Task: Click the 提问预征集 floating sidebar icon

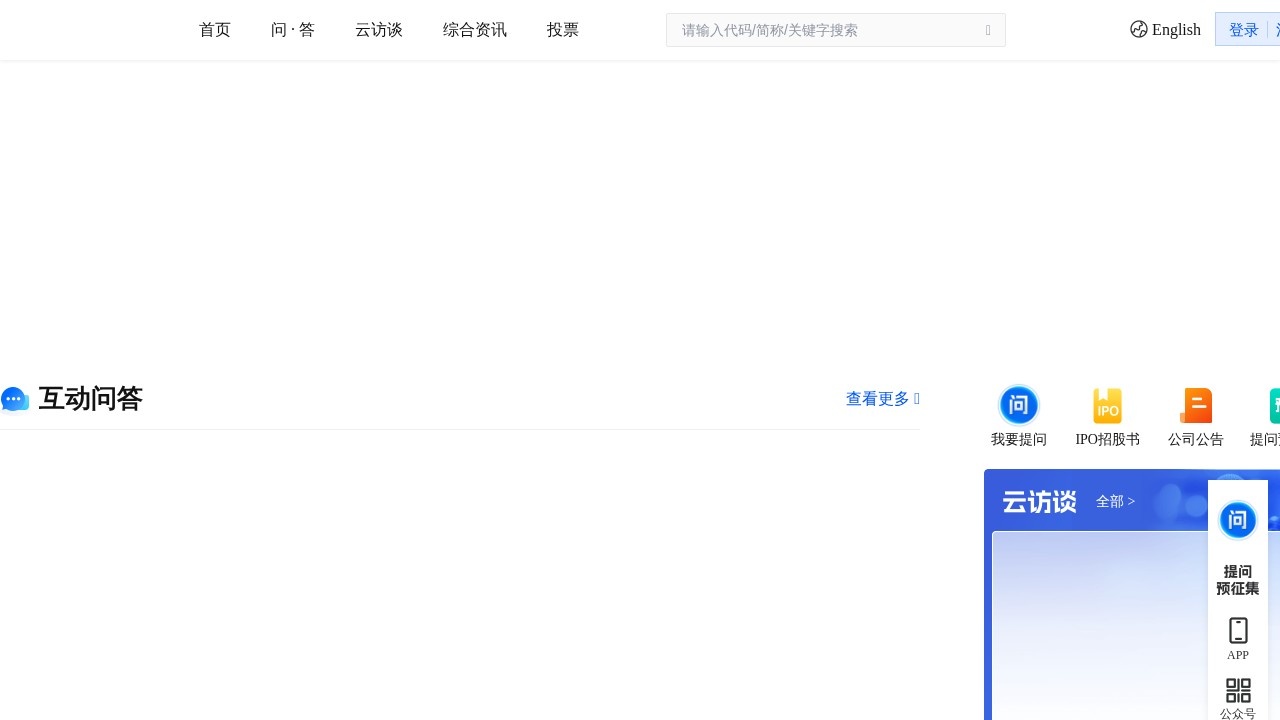Action: pyautogui.click(x=1237, y=520)
